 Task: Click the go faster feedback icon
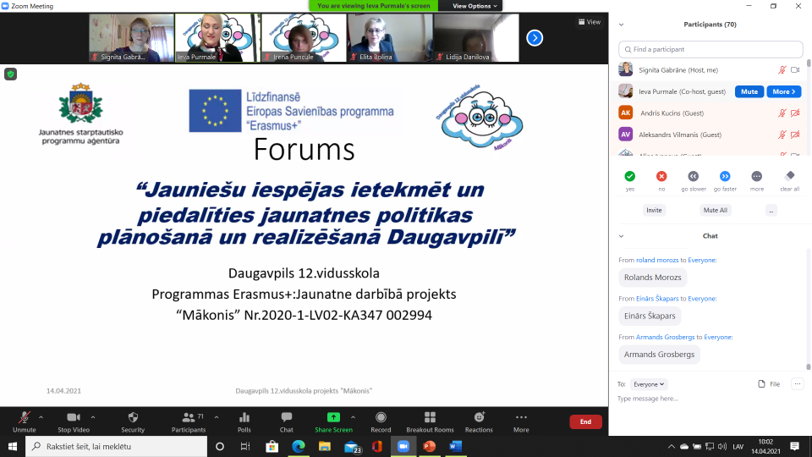pyautogui.click(x=725, y=177)
